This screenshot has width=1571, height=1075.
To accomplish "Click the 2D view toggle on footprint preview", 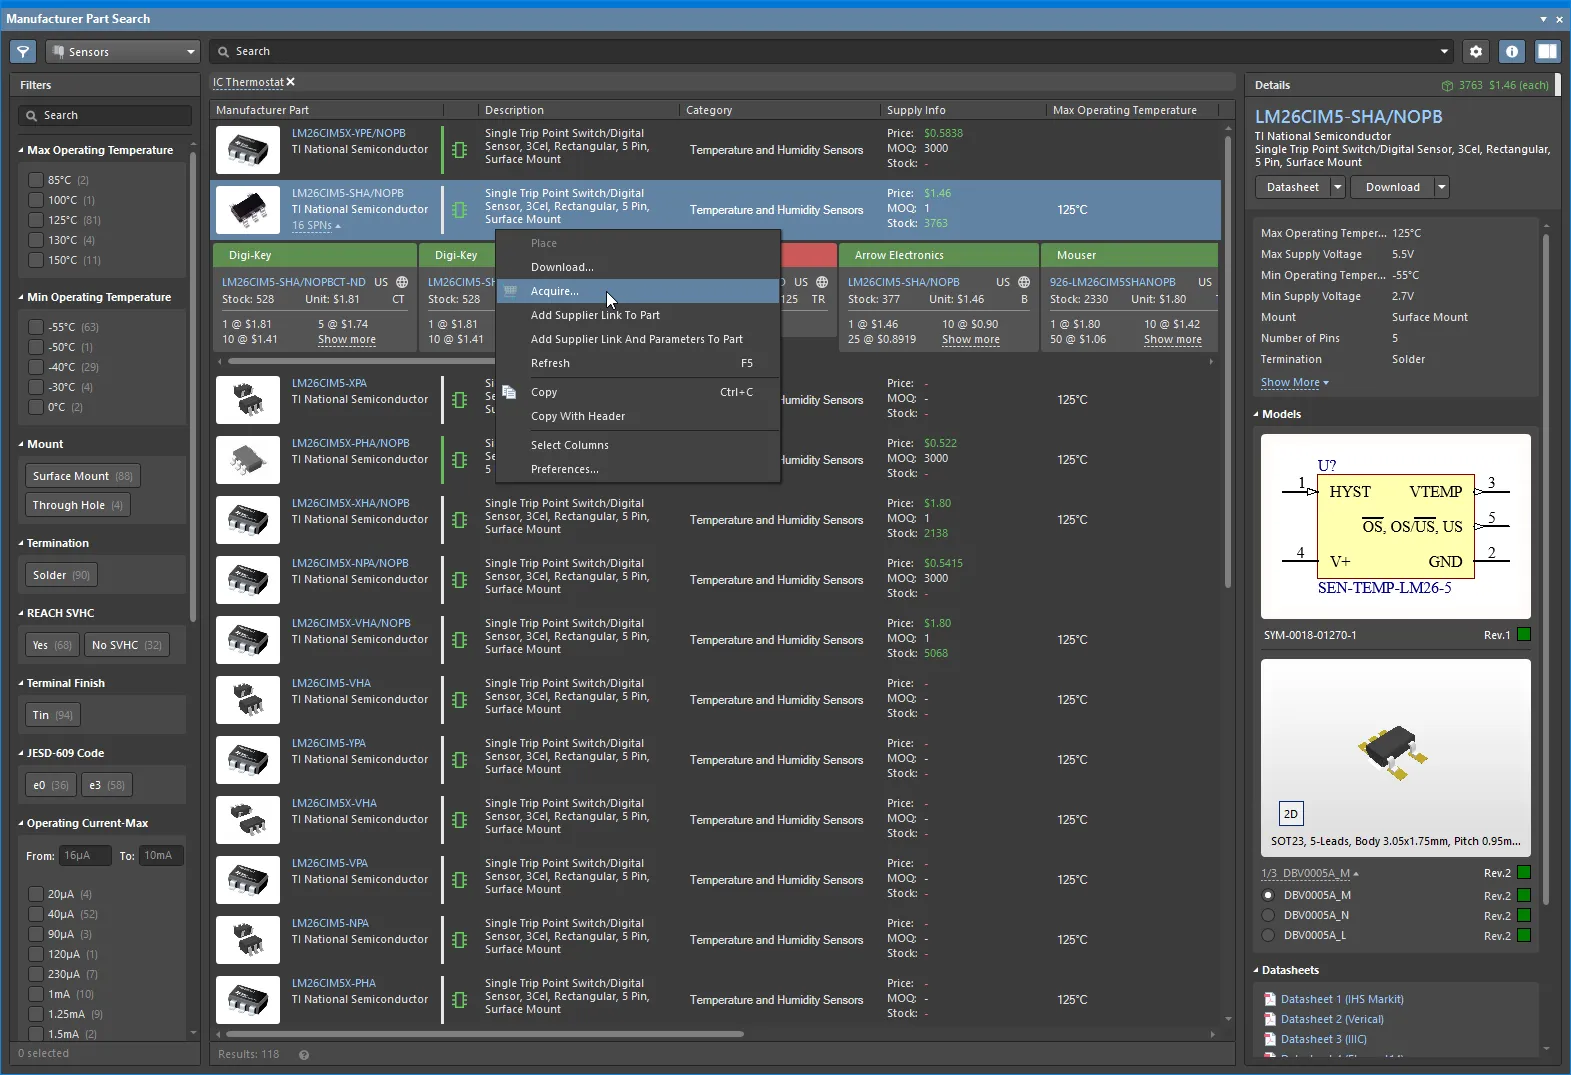I will click(x=1291, y=813).
